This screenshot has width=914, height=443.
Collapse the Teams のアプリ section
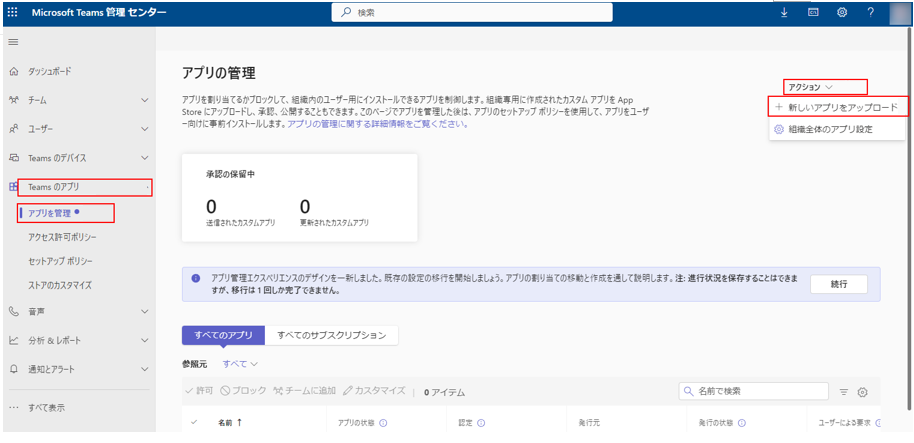click(x=147, y=187)
